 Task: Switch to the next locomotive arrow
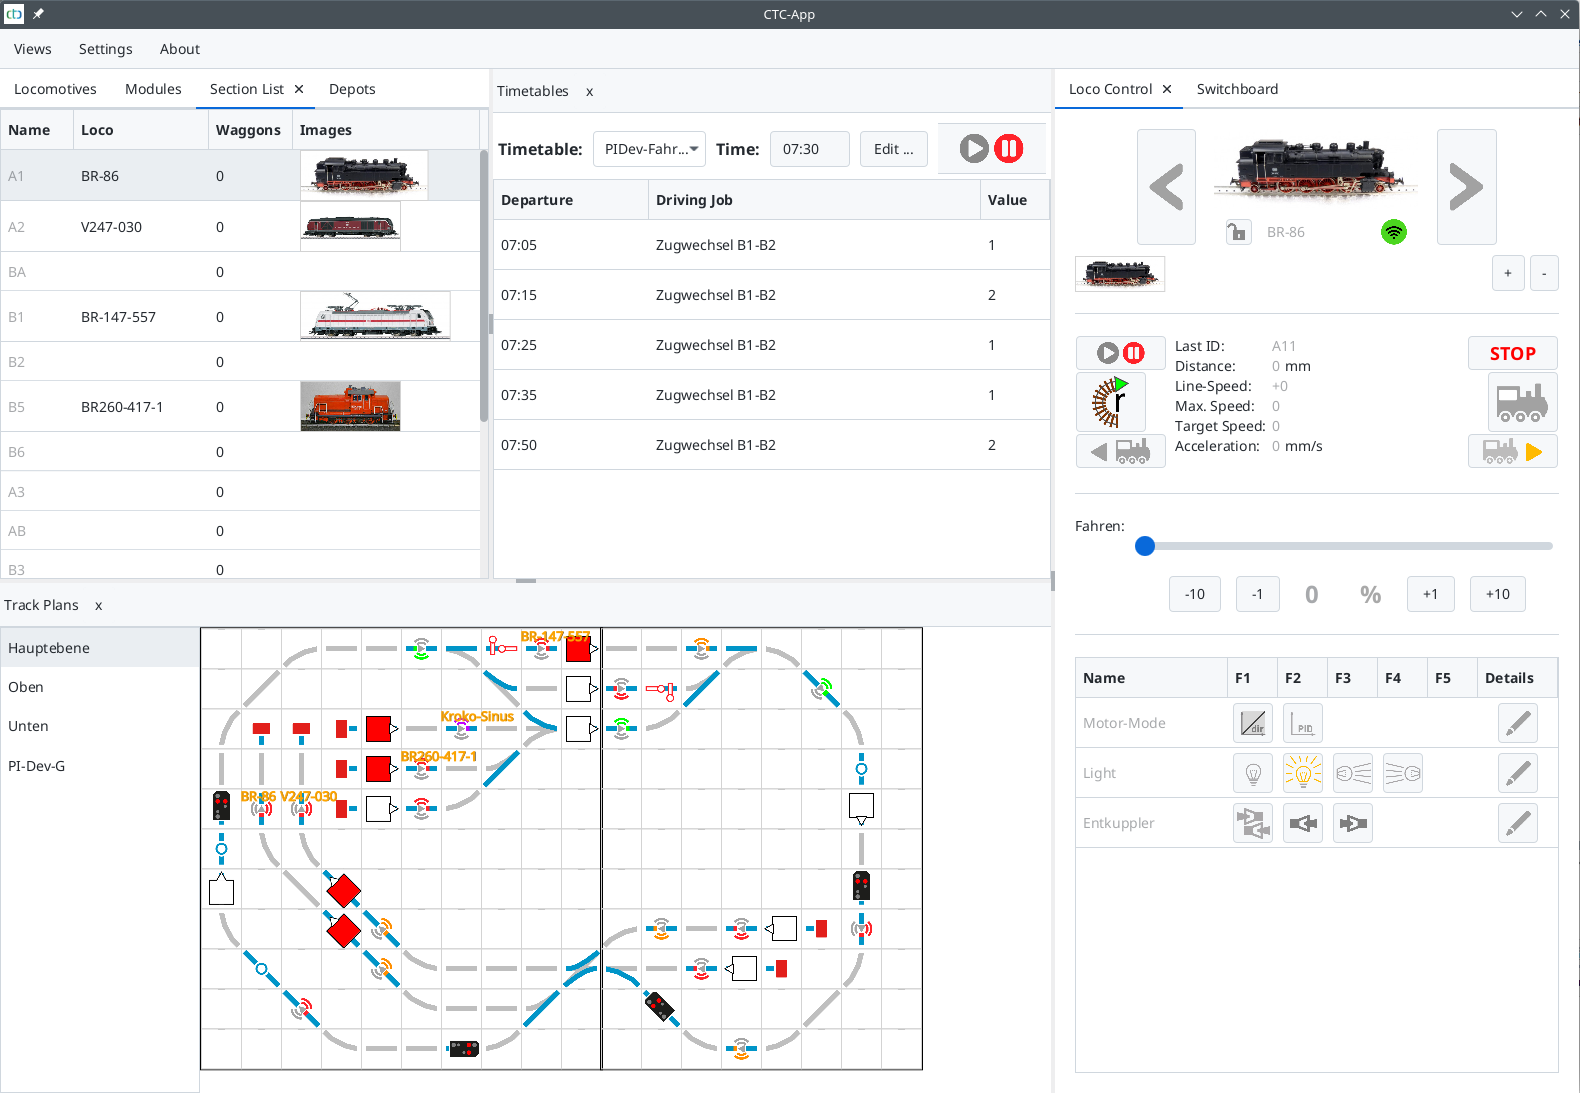click(x=1466, y=187)
